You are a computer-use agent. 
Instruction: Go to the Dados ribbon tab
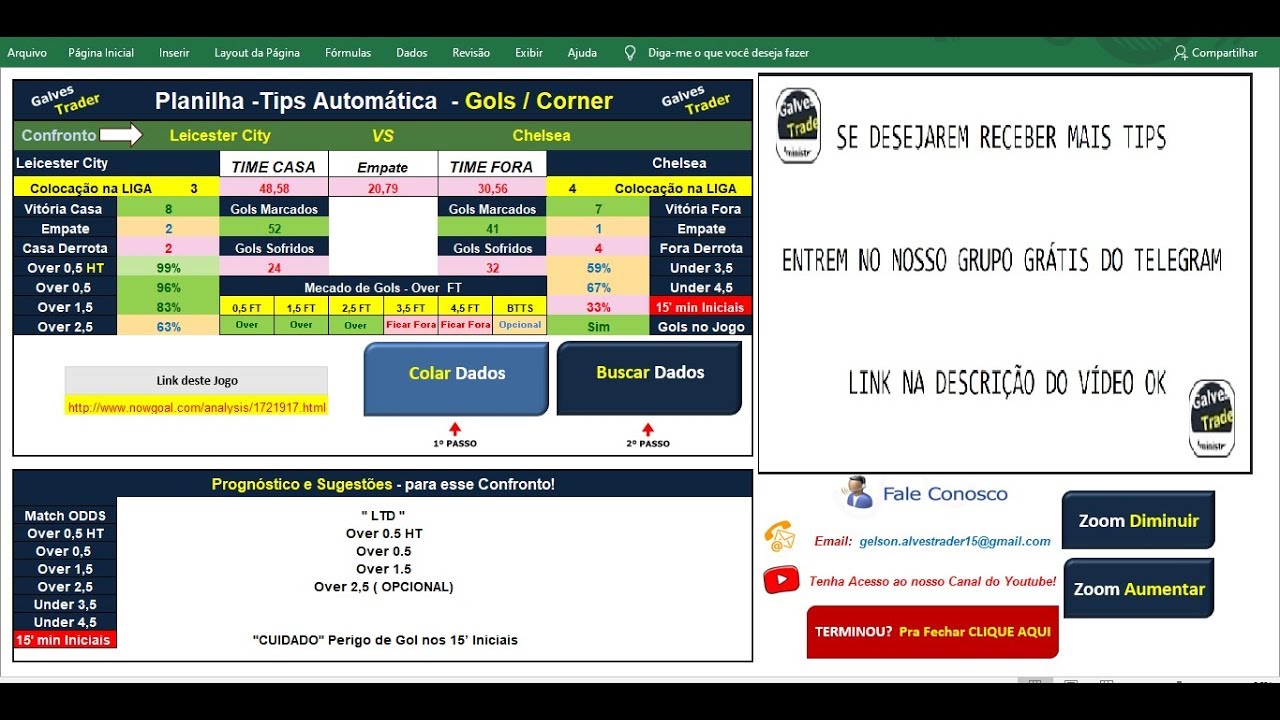[x=412, y=53]
